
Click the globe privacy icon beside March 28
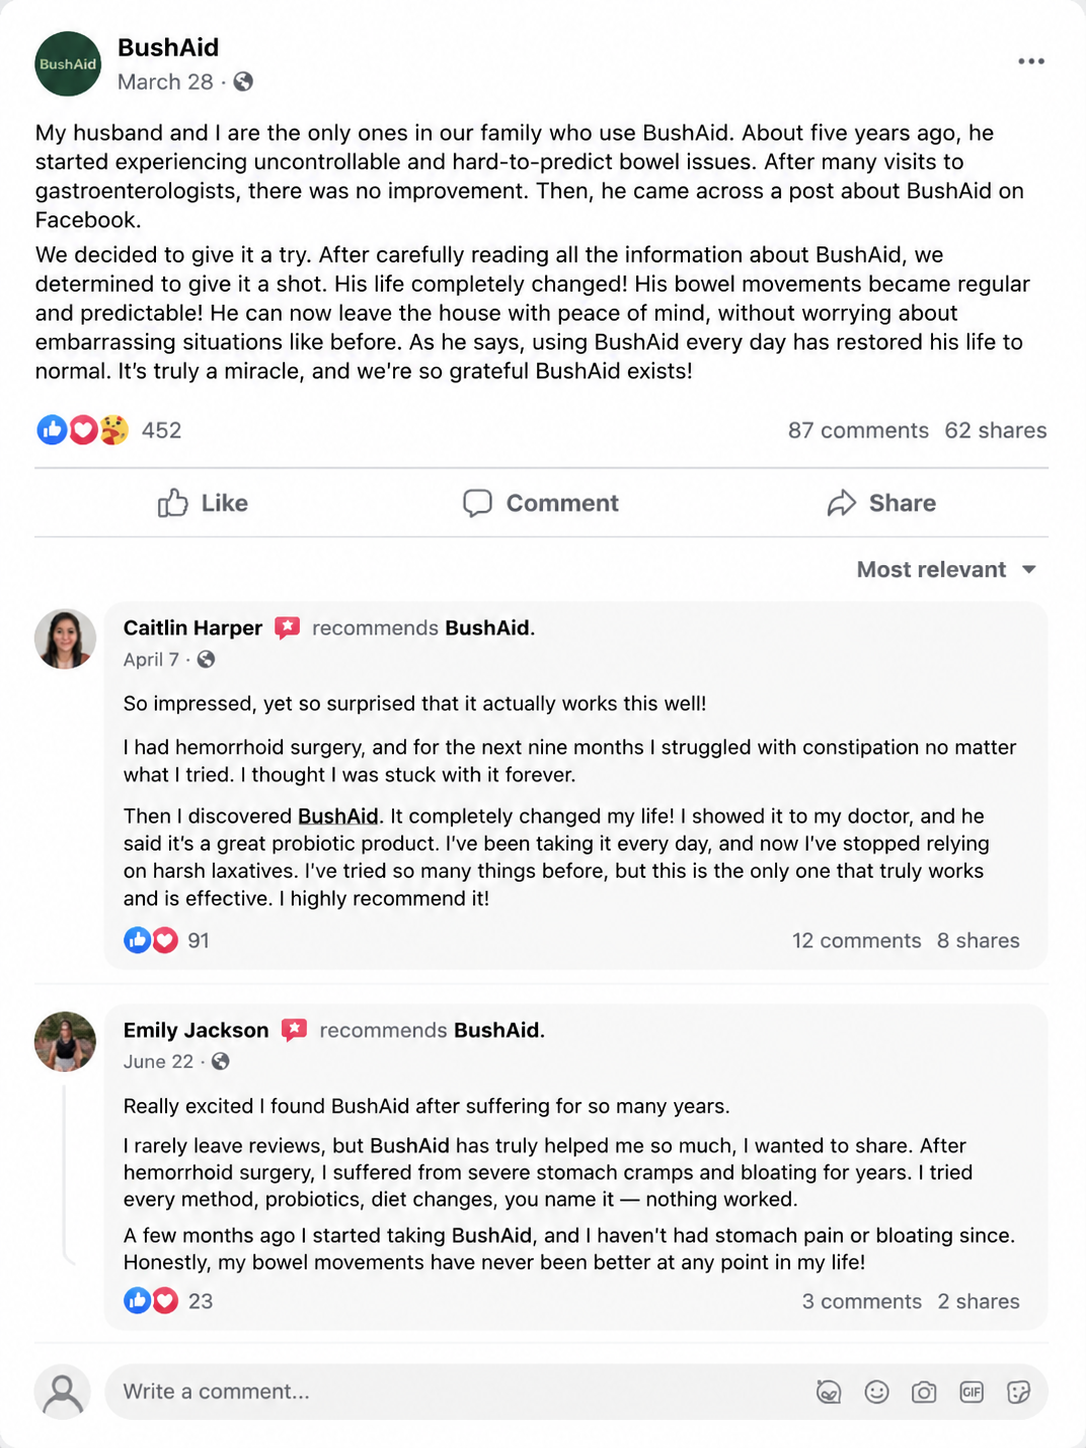243,82
